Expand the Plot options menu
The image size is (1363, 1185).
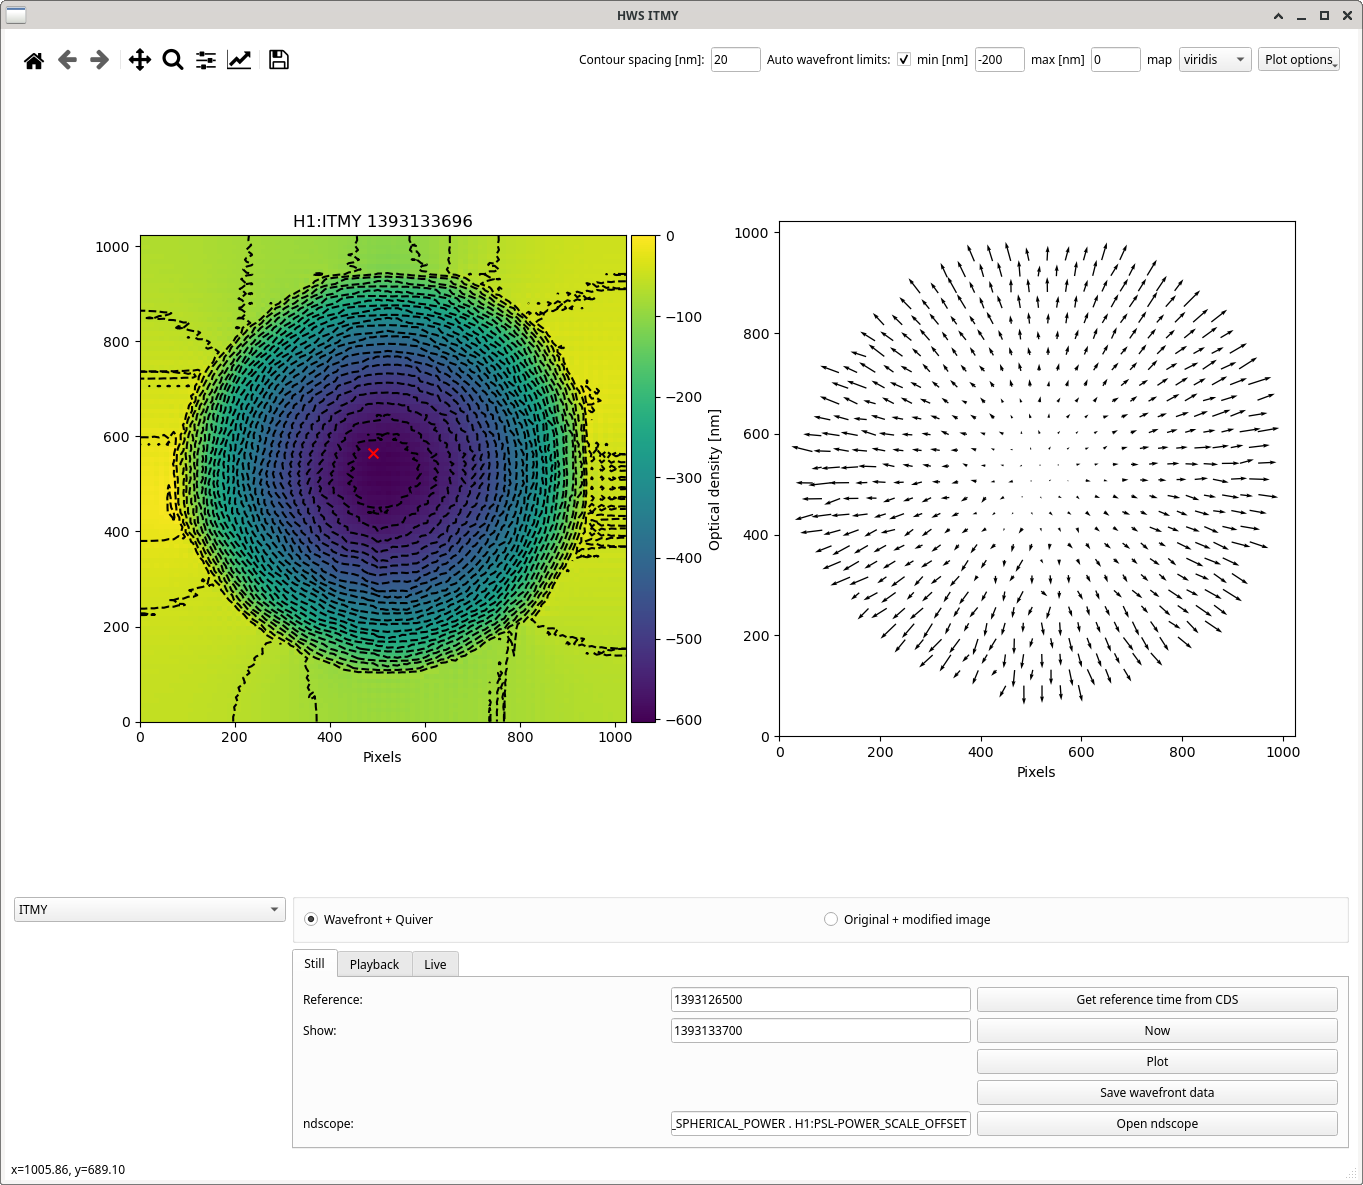1298,60
